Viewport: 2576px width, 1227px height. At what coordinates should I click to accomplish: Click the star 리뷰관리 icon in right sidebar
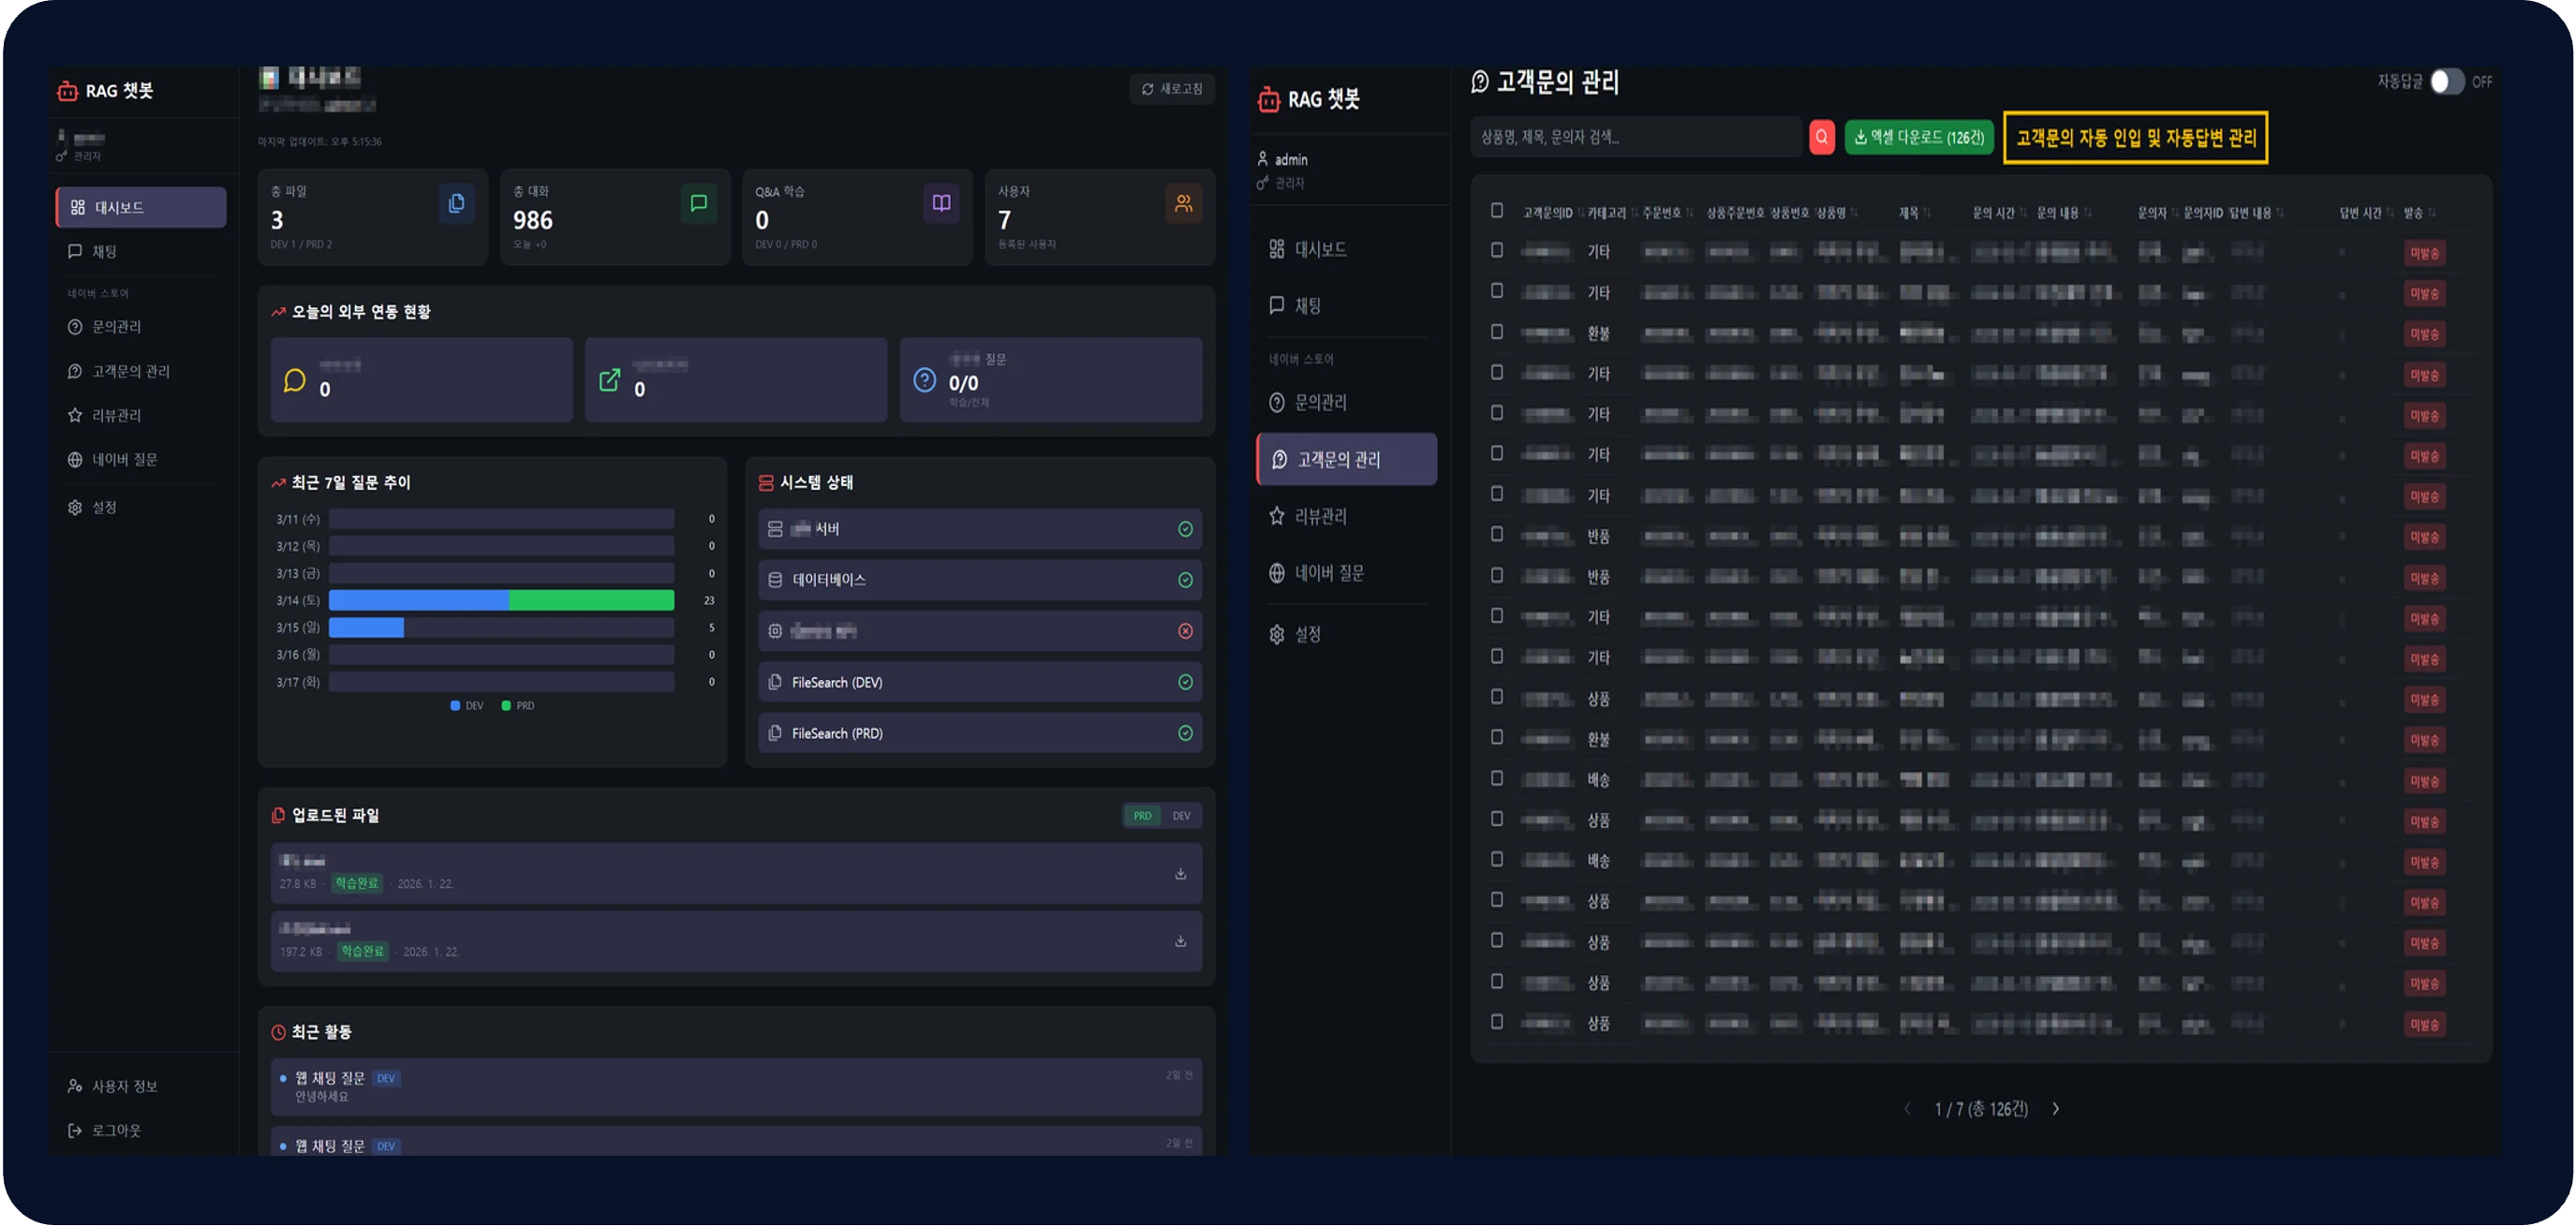pyautogui.click(x=1277, y=517)
